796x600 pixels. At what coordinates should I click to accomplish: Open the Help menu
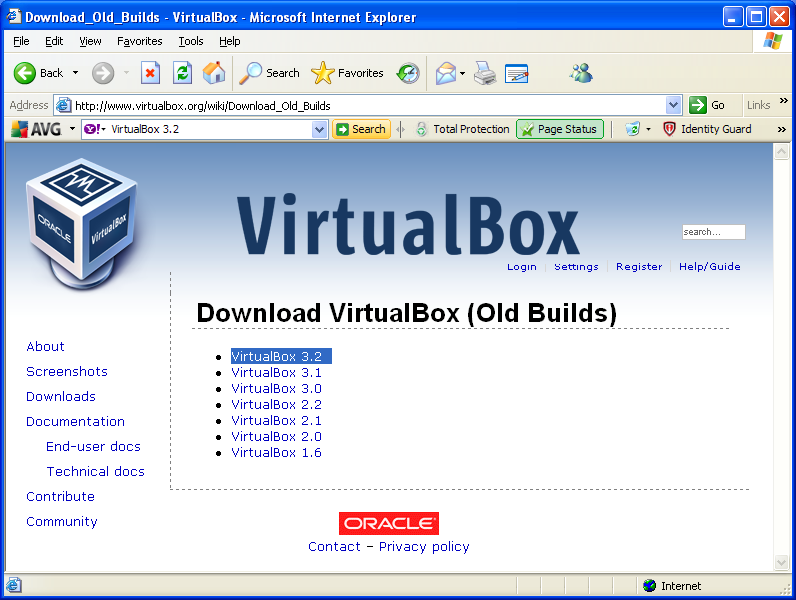[229, 41]
